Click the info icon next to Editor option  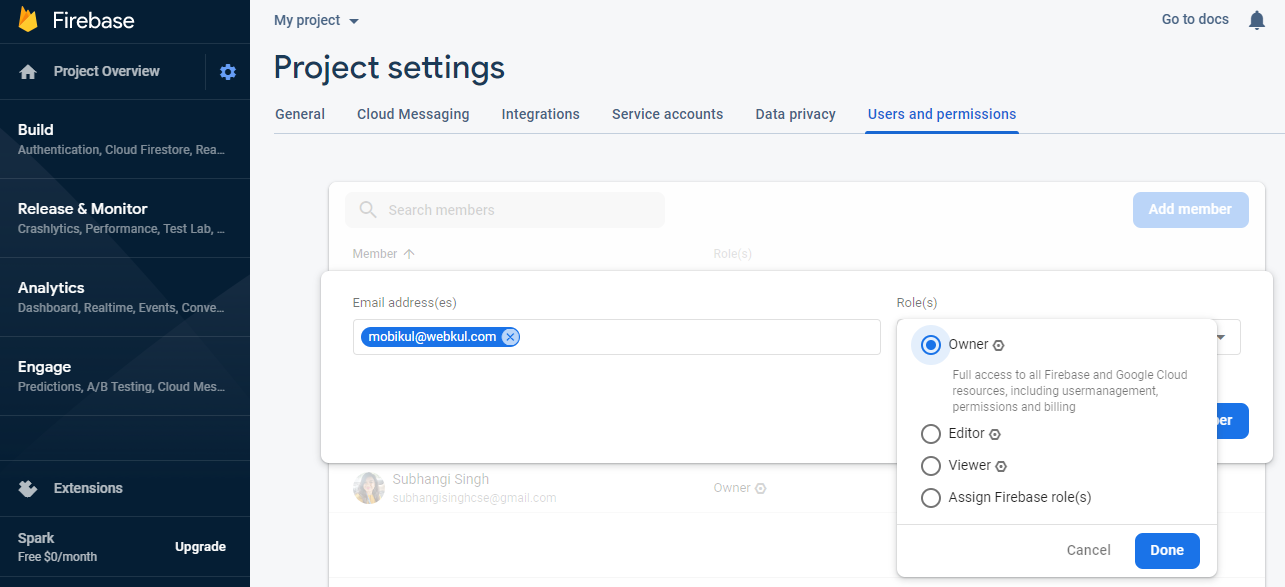pyautogui.click(x=995, y=435)
